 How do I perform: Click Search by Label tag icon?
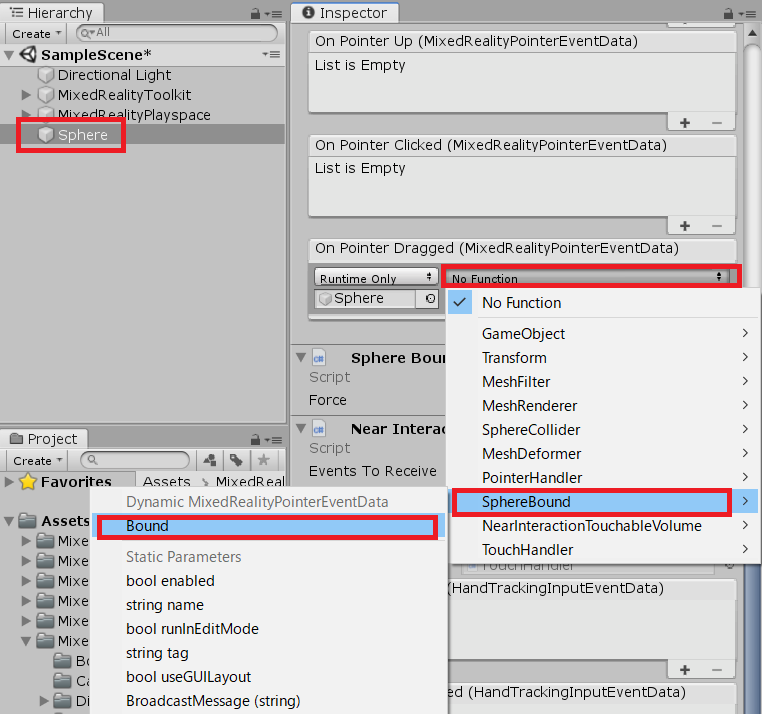click(237, 460)
